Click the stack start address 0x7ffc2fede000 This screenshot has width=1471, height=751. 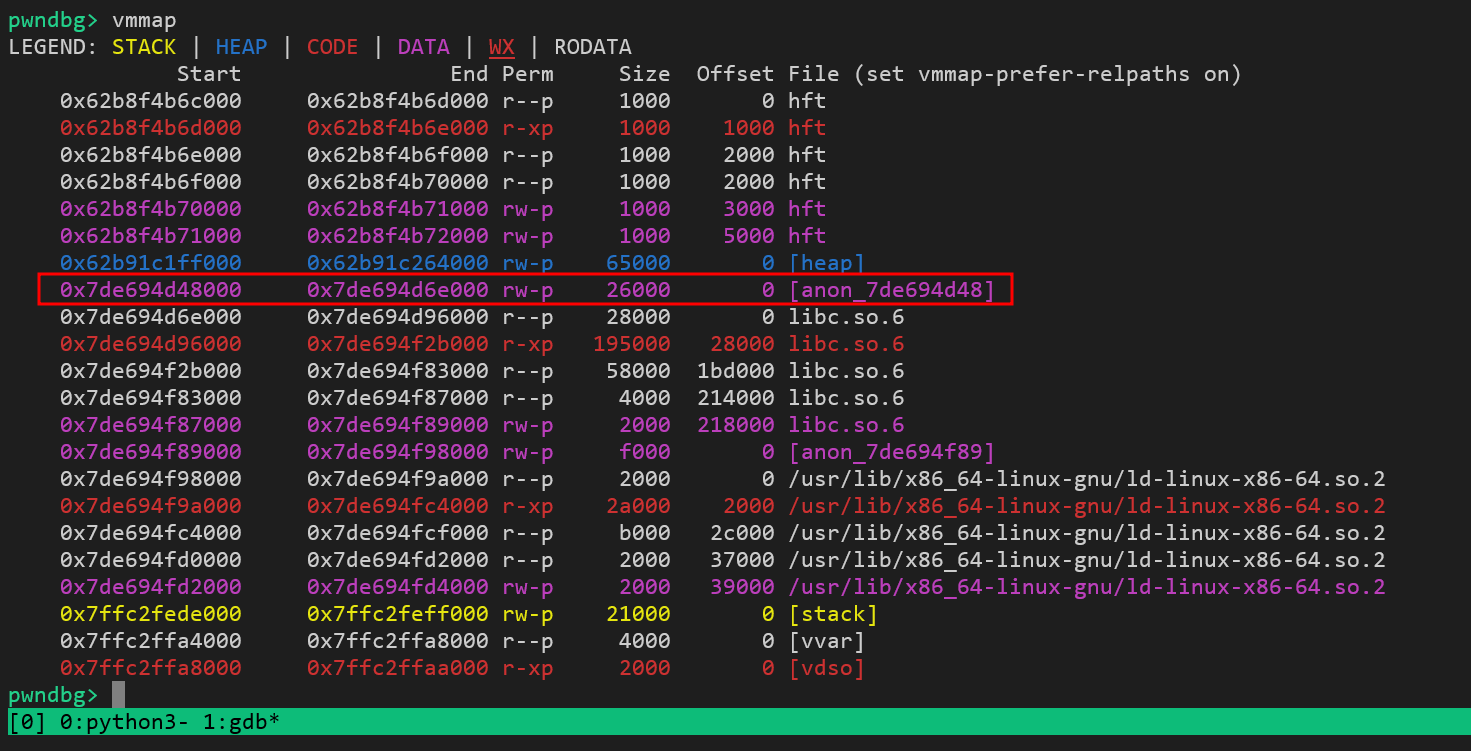[150, 614]
